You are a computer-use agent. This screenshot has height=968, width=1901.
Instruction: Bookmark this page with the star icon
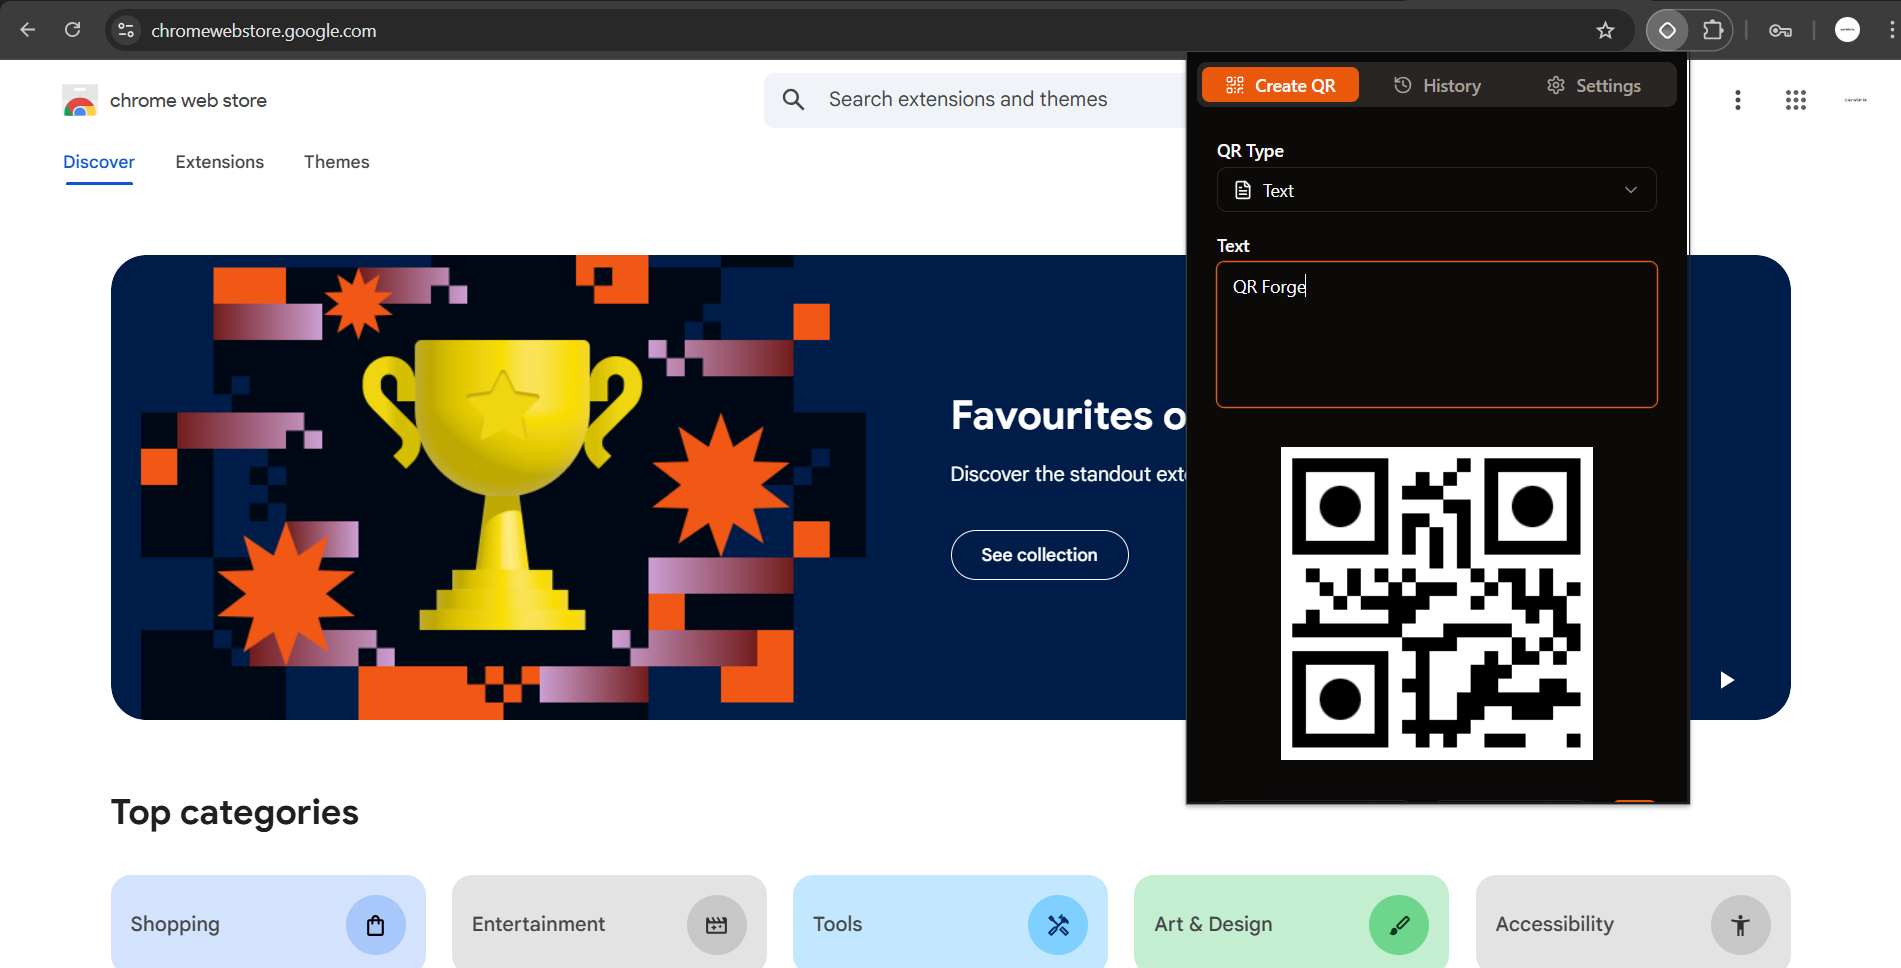pos(1605,30)
